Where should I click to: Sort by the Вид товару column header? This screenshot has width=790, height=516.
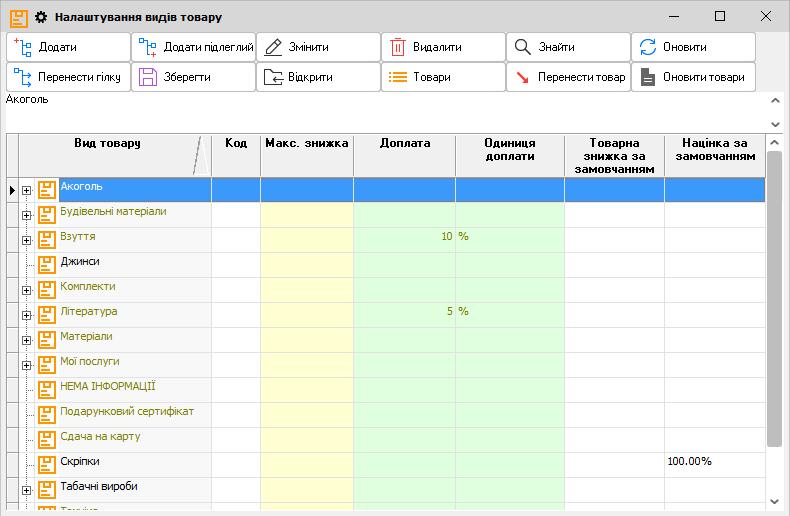coord(107,144)
